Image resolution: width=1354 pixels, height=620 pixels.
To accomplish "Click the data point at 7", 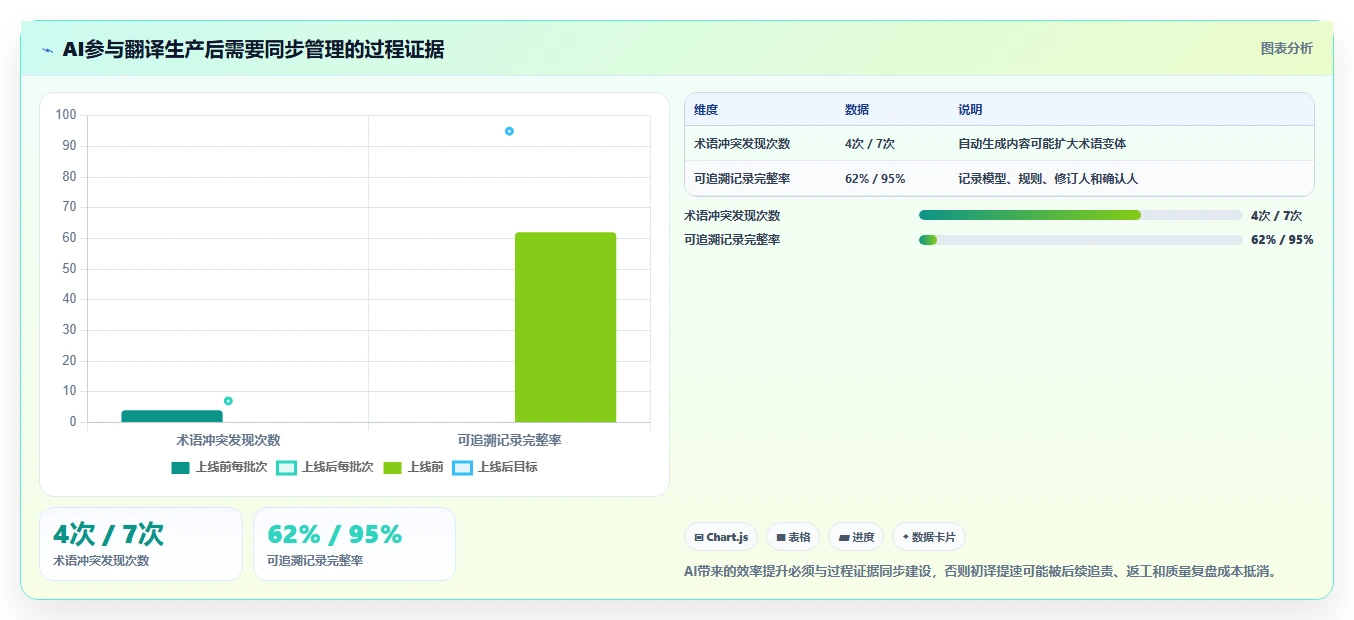I will click(228, 401).
